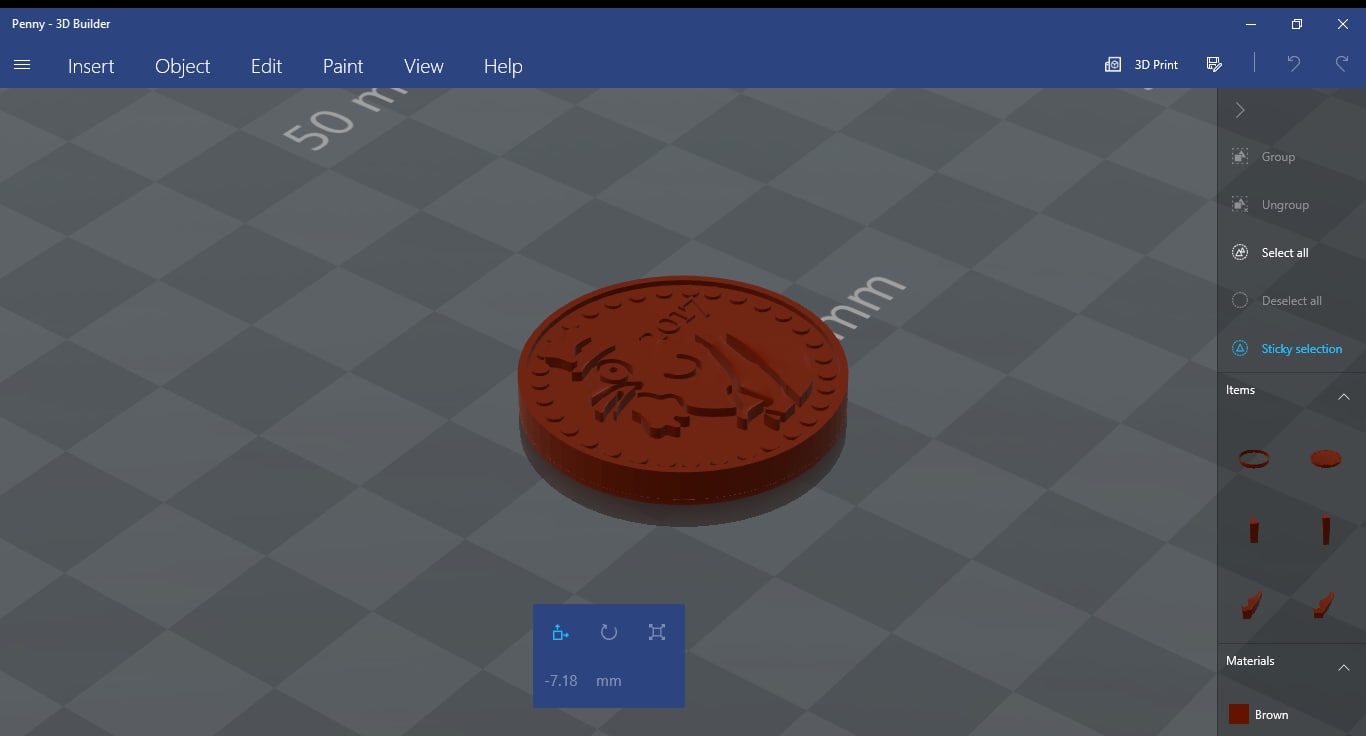Open the Edit menu
Image resolution: width=1366 pixels, height=736 pixels.
pyautogui.click(x=266, y=66)
